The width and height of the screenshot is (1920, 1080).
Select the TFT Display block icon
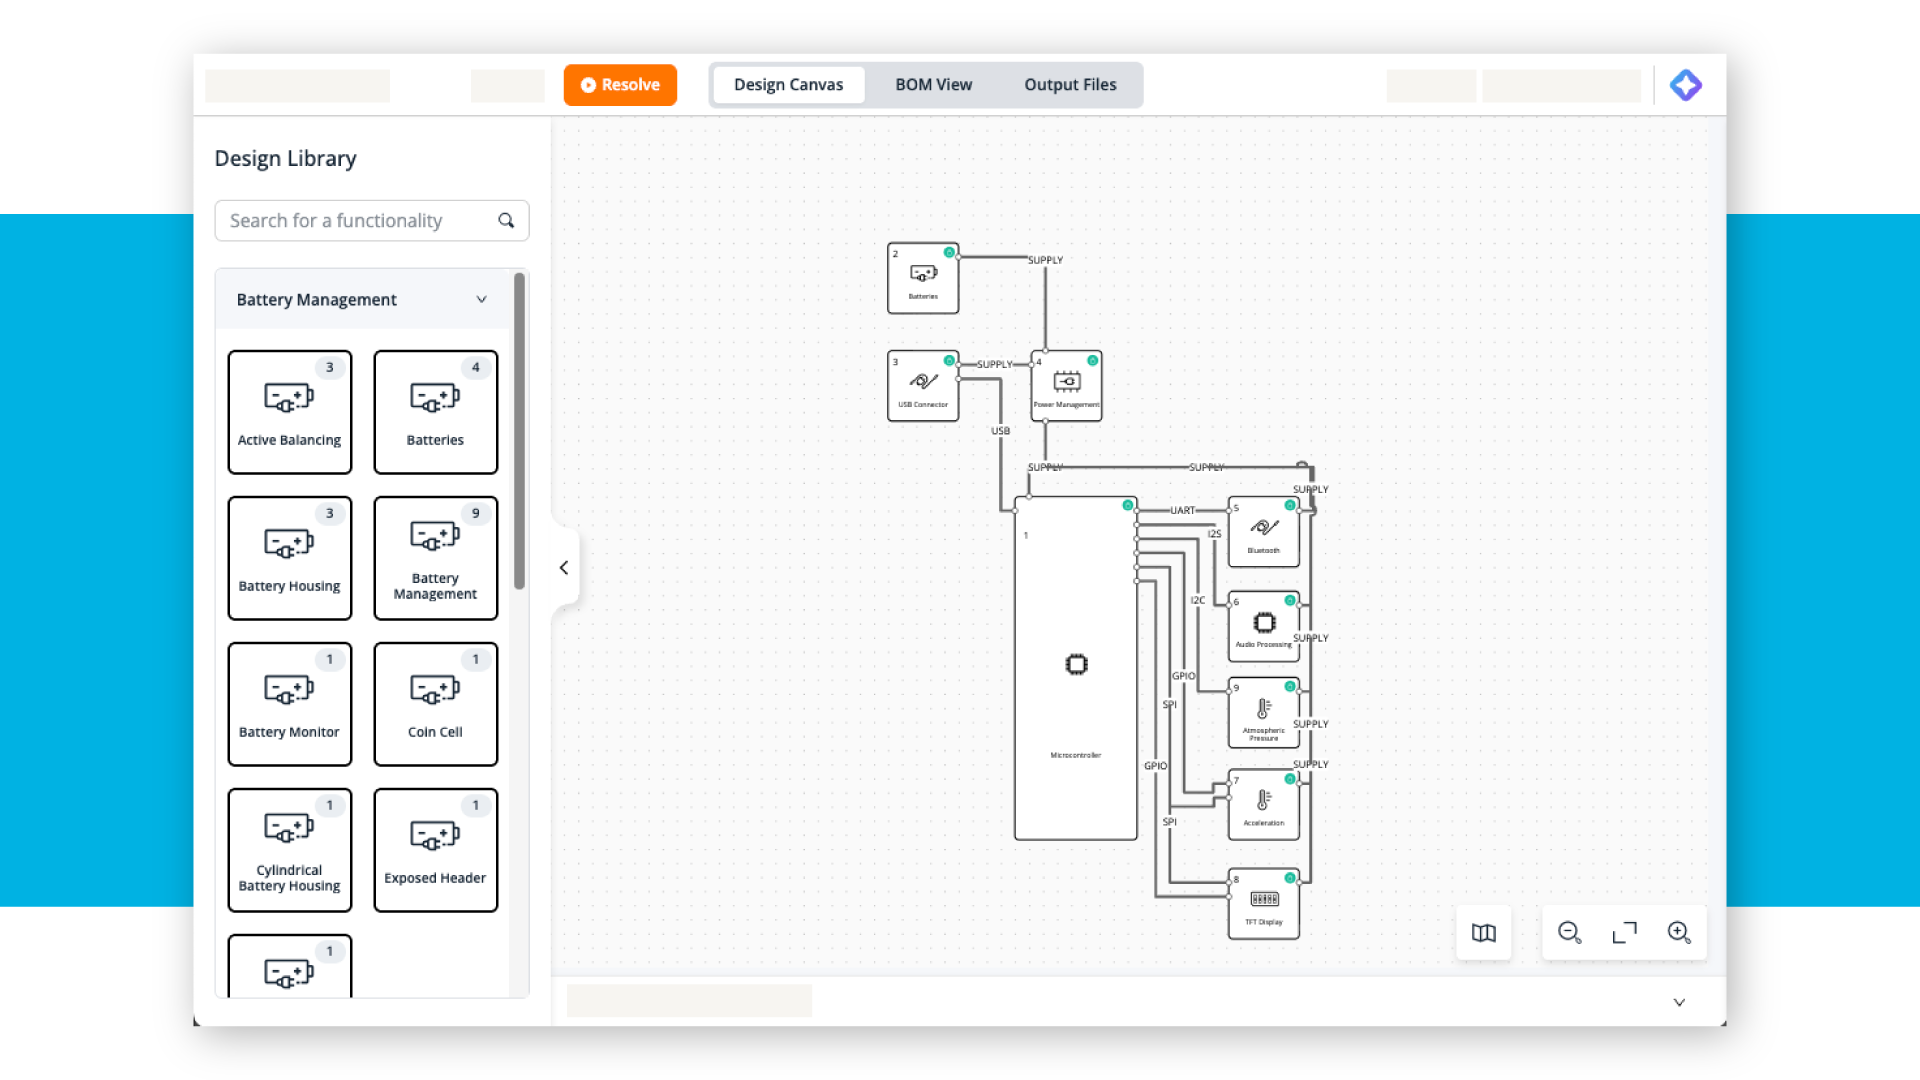point(1263,899)
